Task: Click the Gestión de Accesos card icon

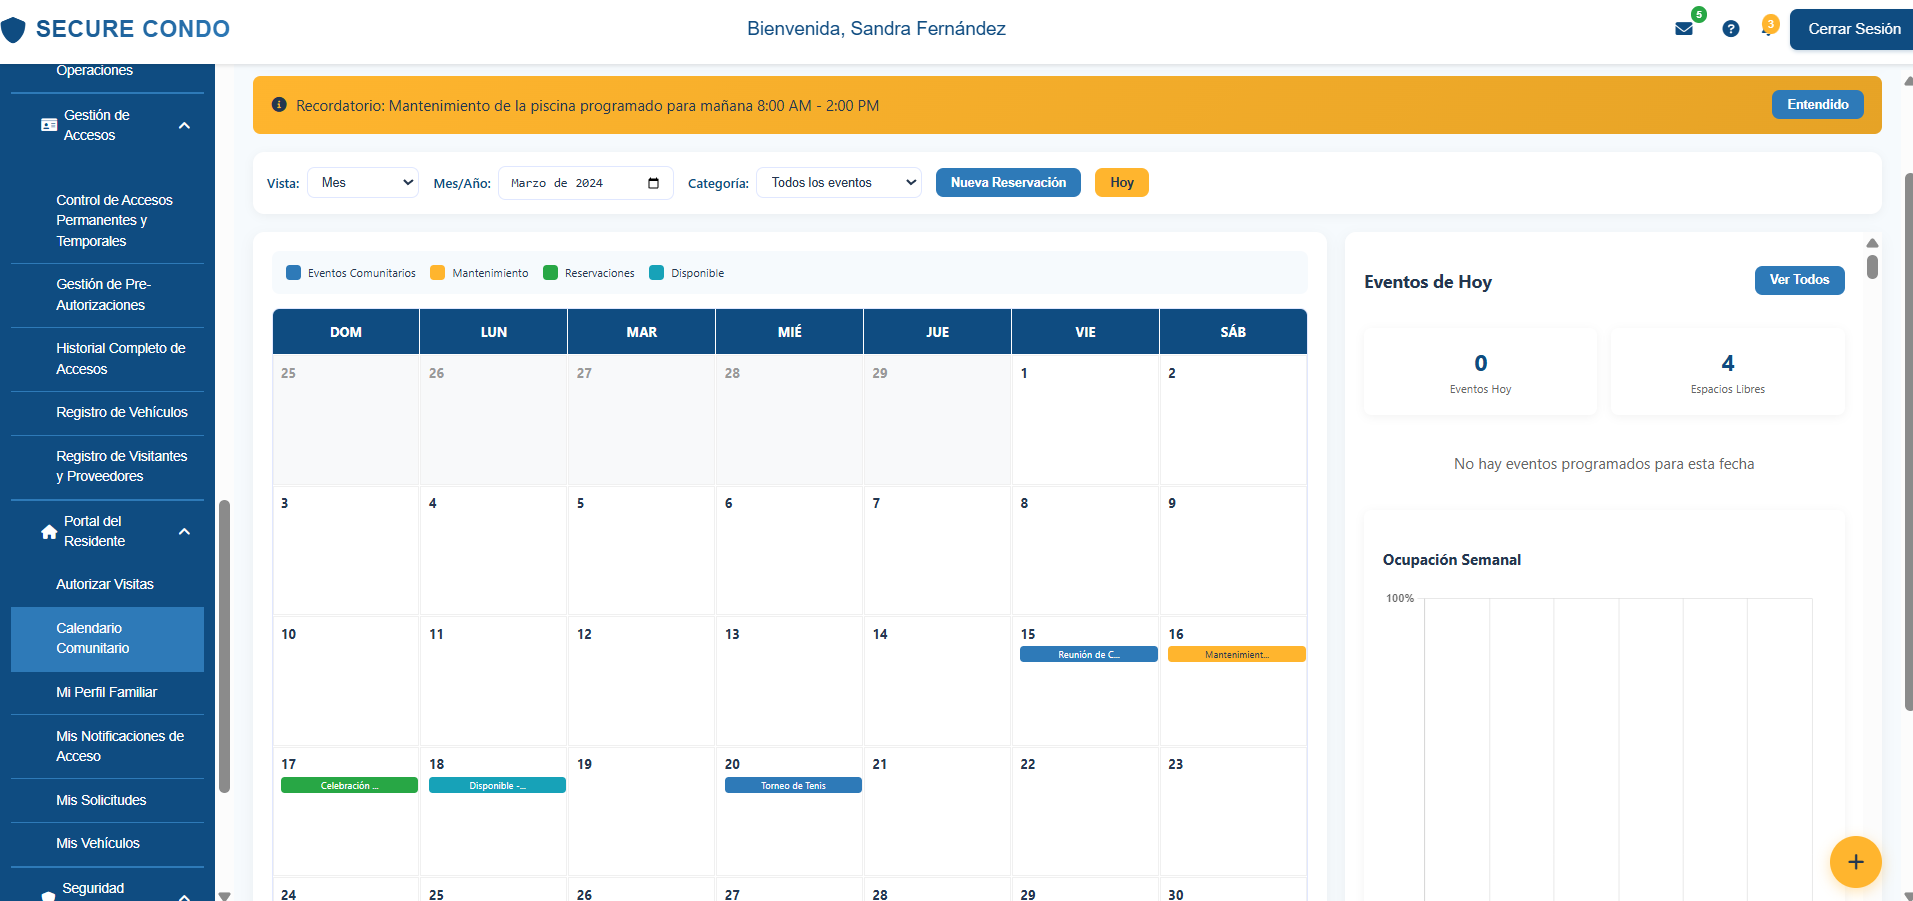Action: tap(49, 125)
